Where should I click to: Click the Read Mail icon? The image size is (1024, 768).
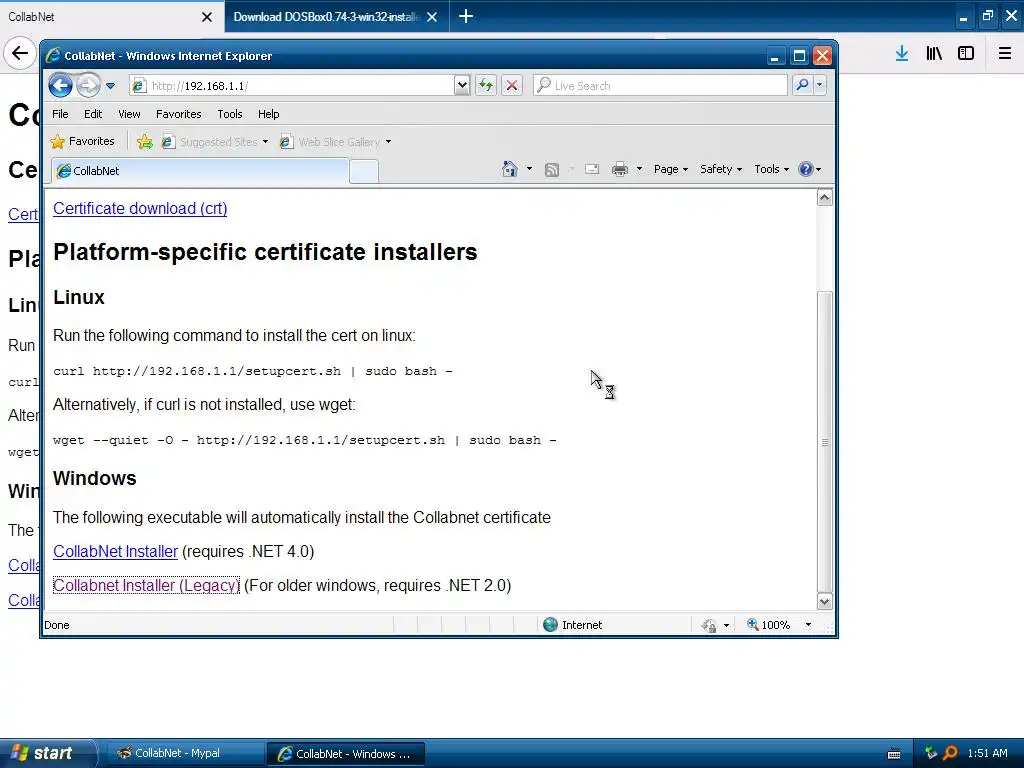(592, 170)
